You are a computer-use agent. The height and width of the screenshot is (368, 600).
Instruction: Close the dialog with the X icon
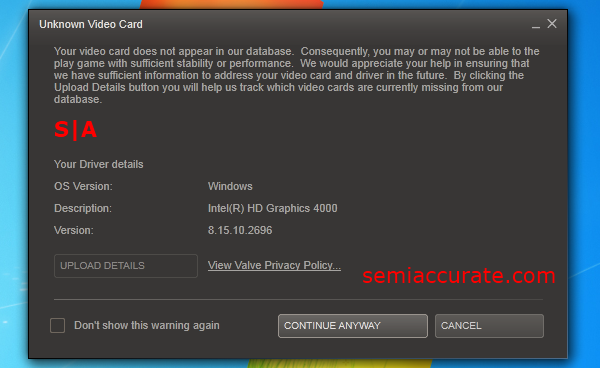point(552,24)
